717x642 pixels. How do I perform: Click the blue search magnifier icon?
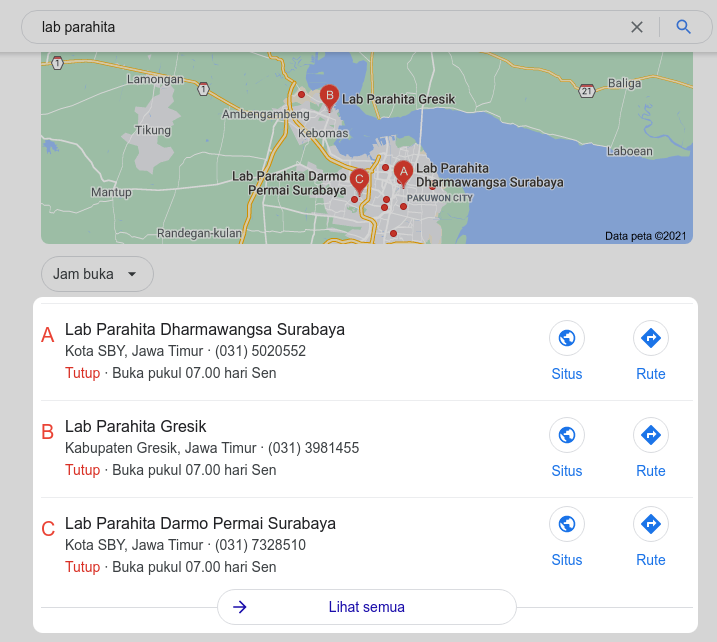coord(684,27)
